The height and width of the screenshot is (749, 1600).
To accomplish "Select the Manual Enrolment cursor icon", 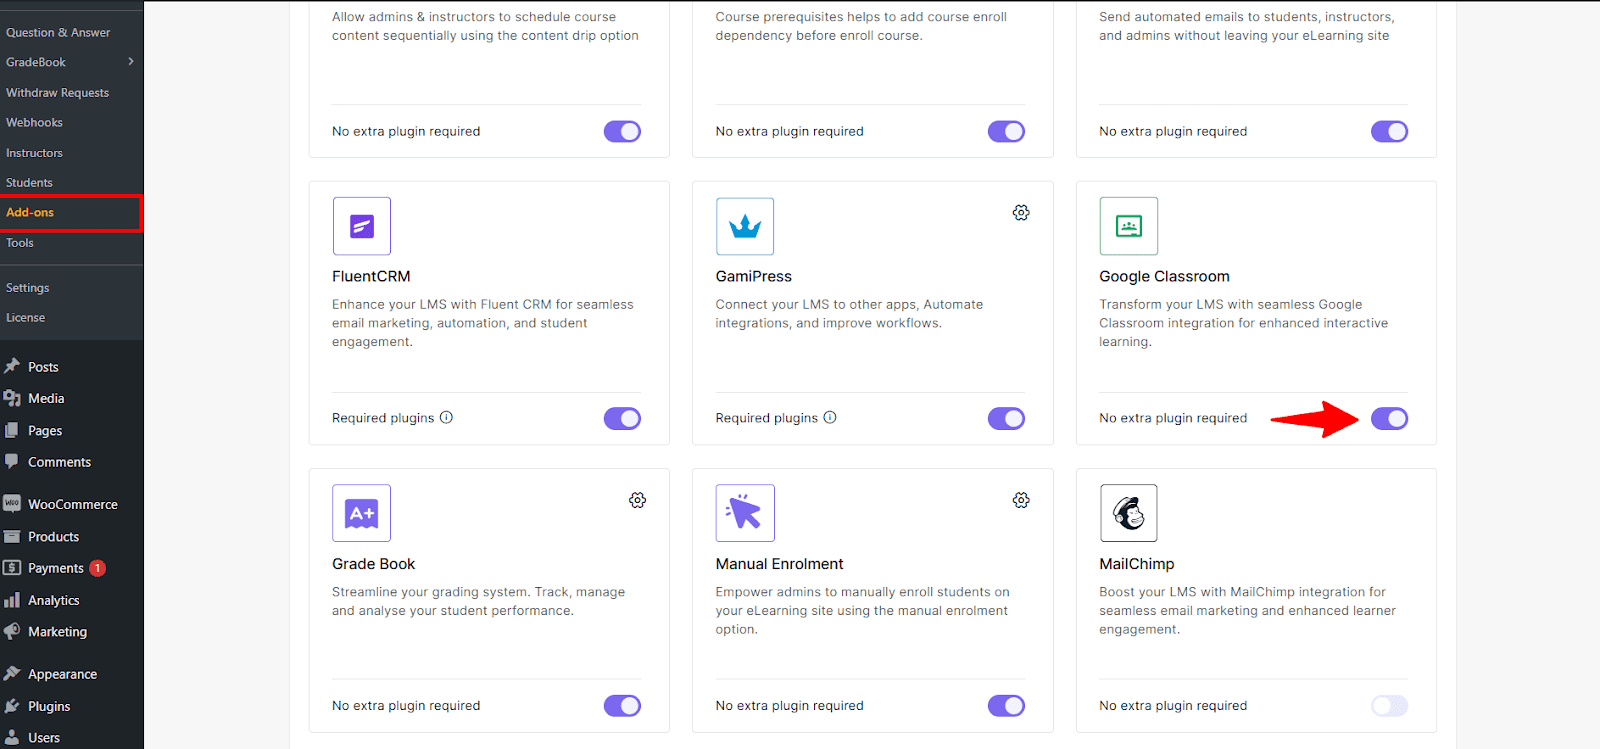I will [x=745, y=513].
